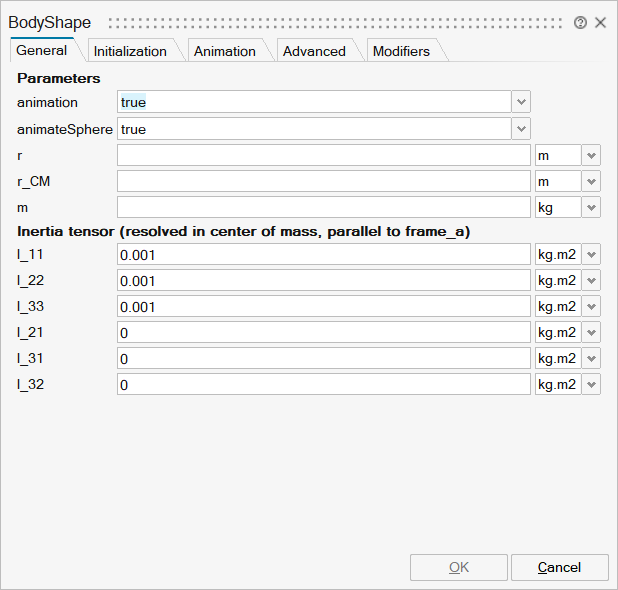Viewport: 618px width, 590px height.
Task: Switch to the Initialization tab
Action: tap(129, 51)
